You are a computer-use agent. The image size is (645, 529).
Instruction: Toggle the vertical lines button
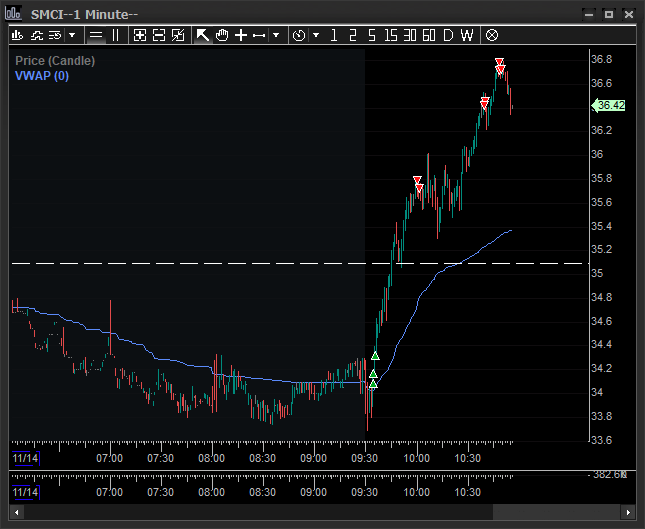(x=116, y=35)
